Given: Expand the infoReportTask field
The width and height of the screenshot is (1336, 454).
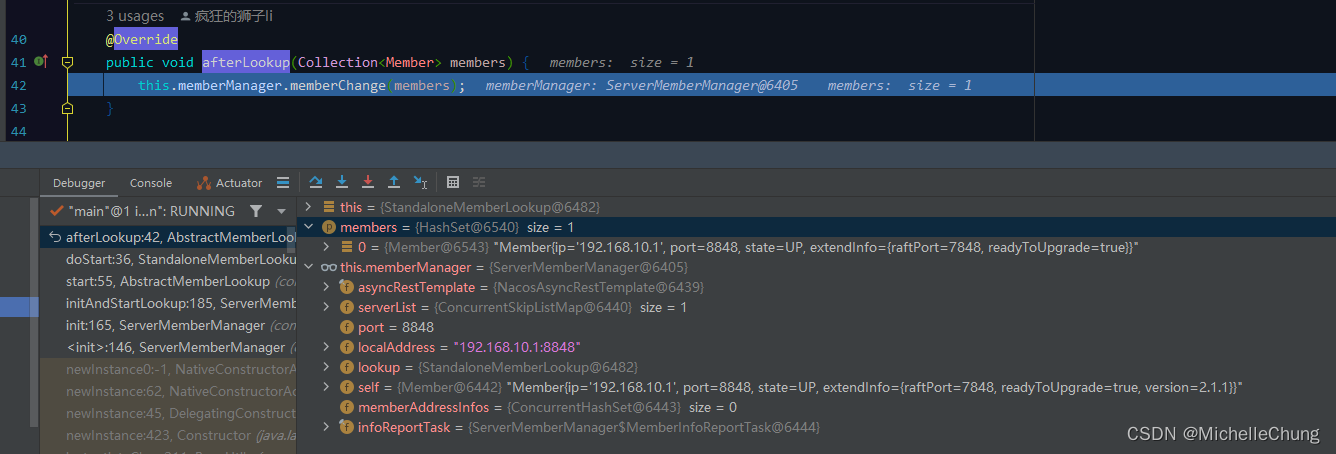Looking at the screenshot, I should 327,427.
